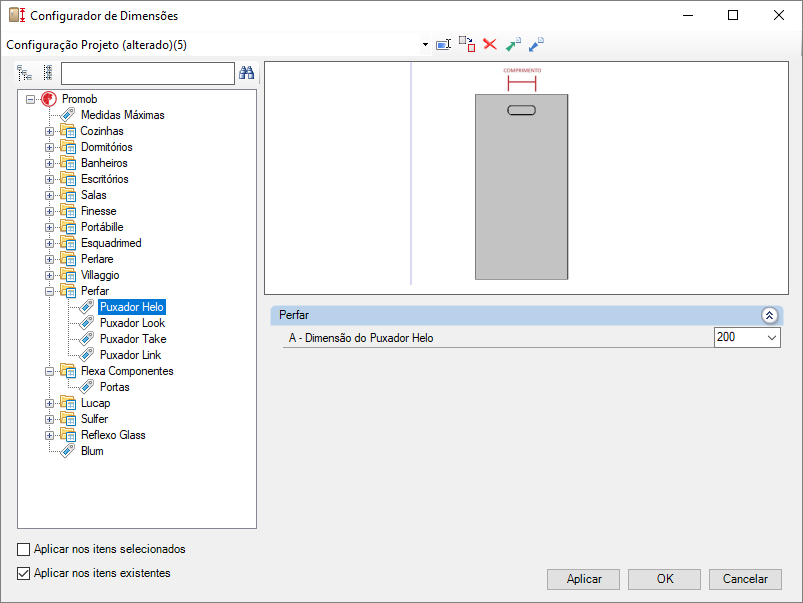This screenshot has height=603, width=803.
Task: Select the Blum tree item
Action: pos(92,451)
